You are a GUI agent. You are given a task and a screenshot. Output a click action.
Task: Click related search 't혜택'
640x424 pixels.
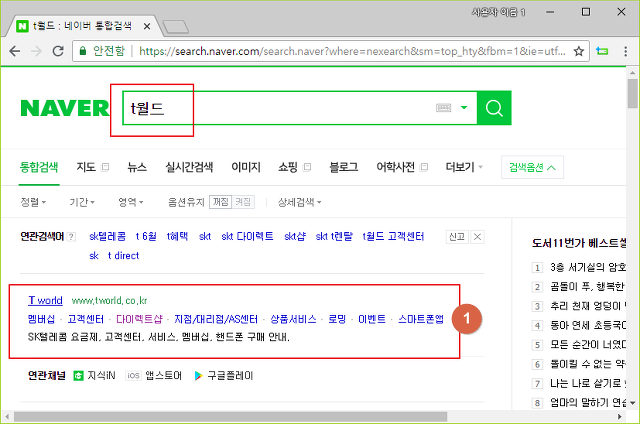point(177,236)
